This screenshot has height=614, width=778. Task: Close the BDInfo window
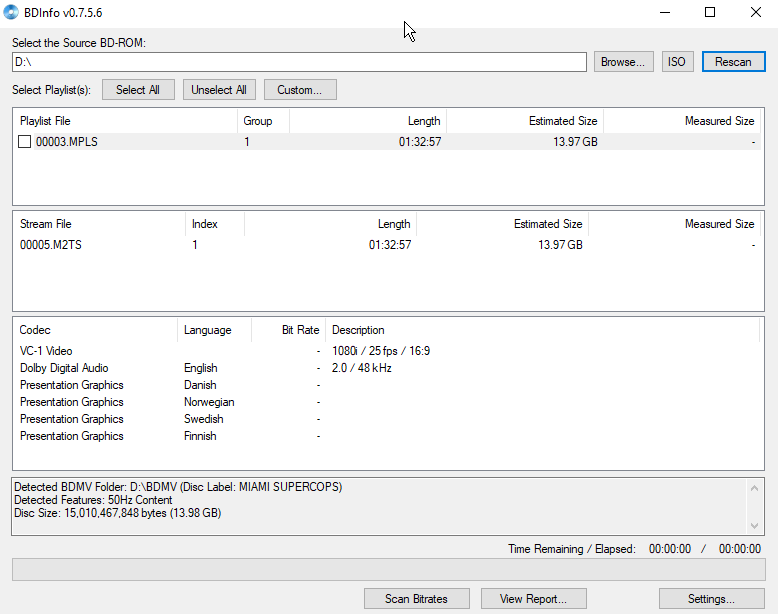[756, 12]
